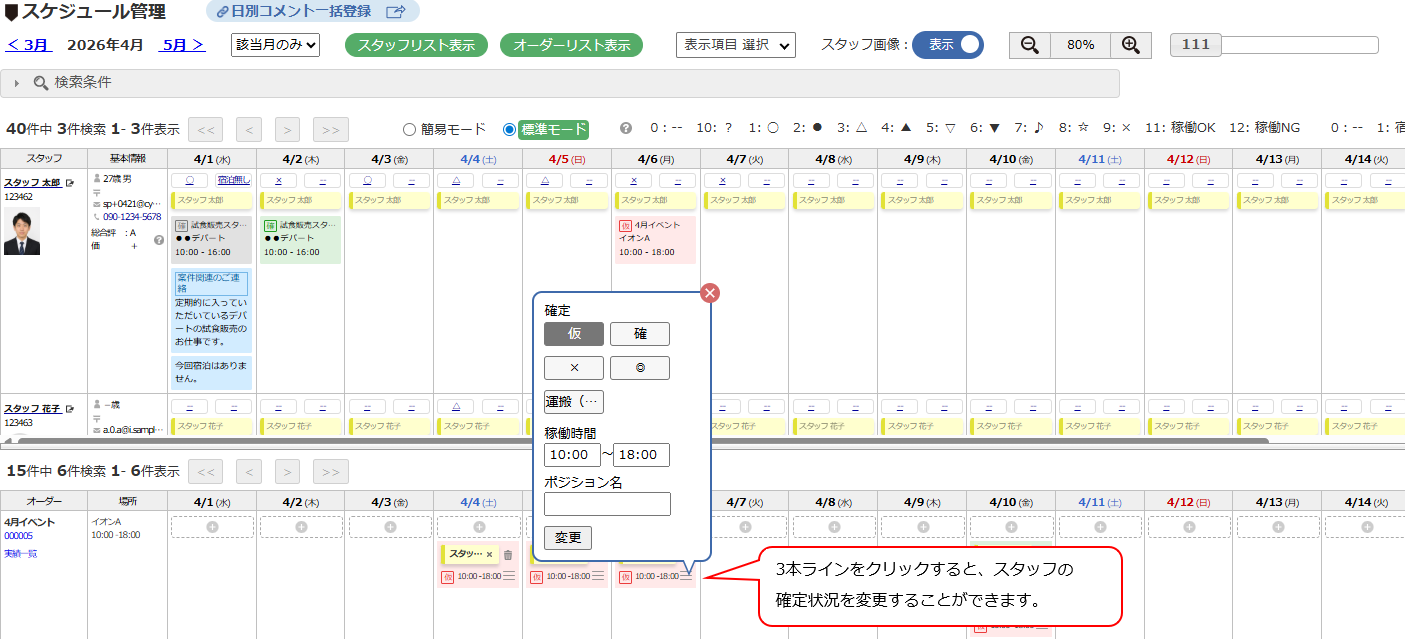The width and height of the screenshot is (1405, 639).
Task: Change スタッフ 太郎 4/4 △ status
Action: (x=456, y=181)
